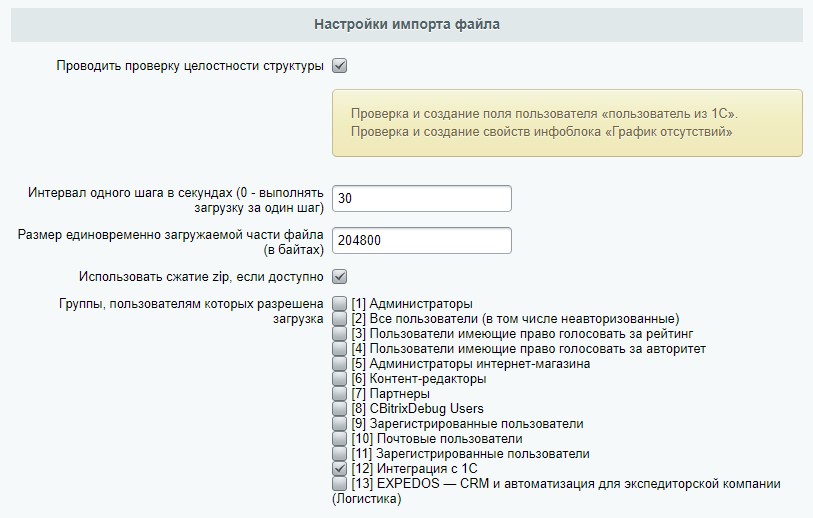Click the label Использовать сжатие zip
Image resolution: width=813 pixels, height=518 pixels.
pyautogui.click(x=201, y=276)
